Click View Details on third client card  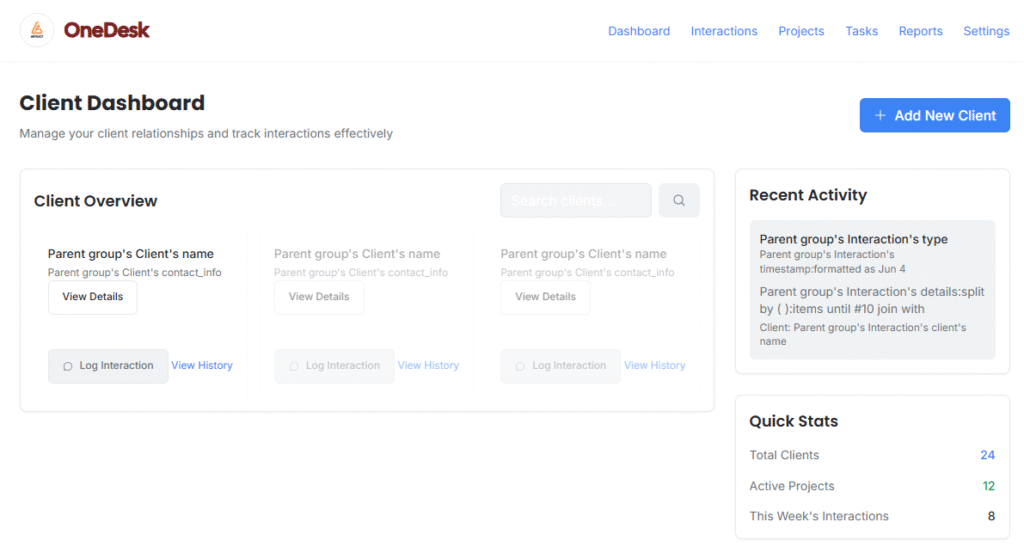pyautogui.click(x=545, y=297)
